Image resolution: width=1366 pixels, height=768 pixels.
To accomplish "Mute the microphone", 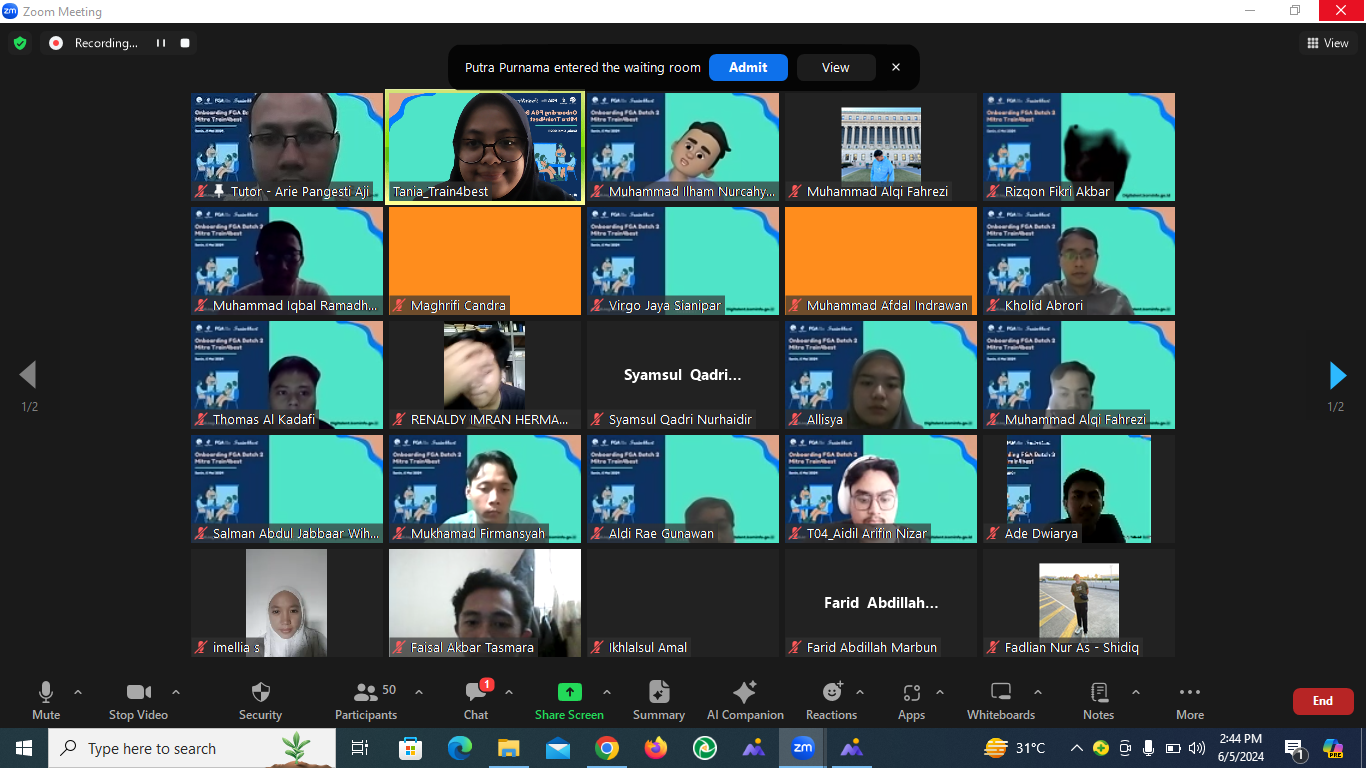I will tap(46, 692).
